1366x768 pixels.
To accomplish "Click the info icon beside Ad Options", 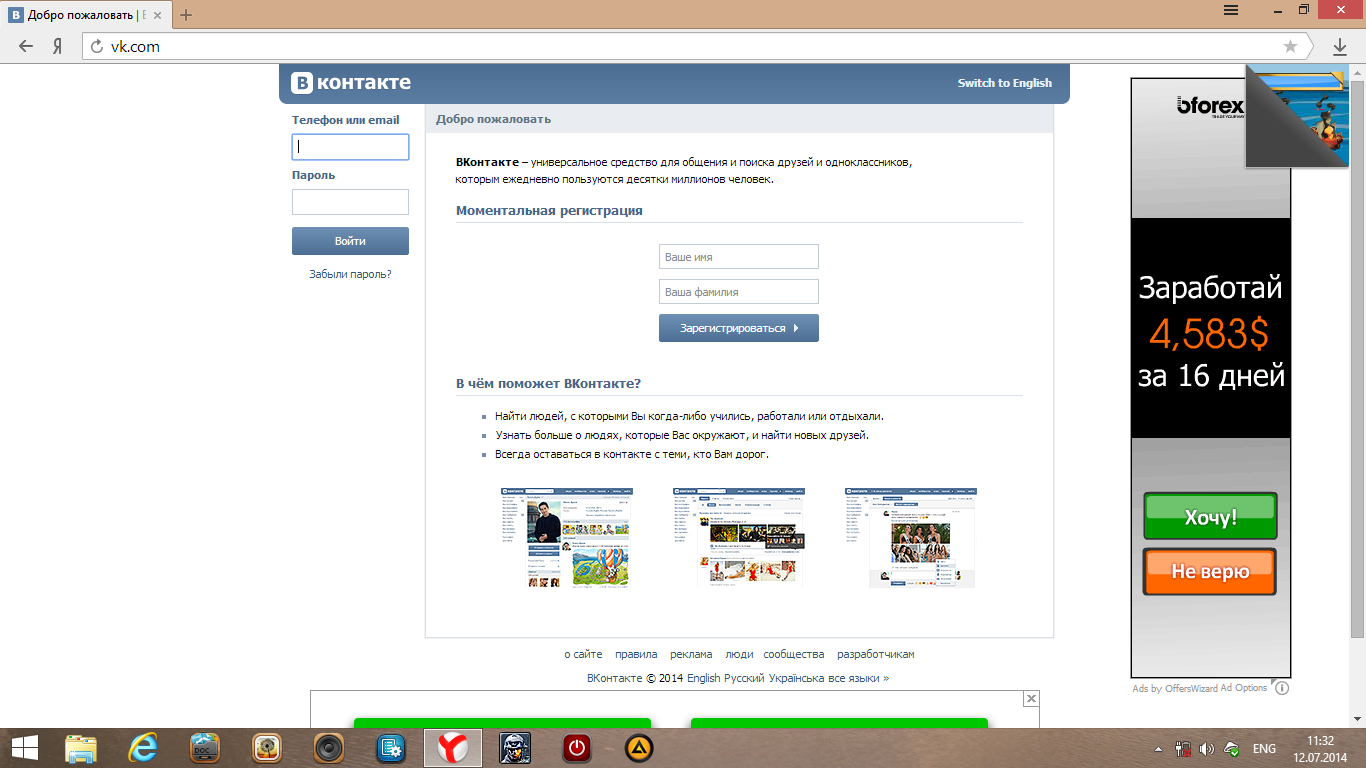I will point(1282,688).
